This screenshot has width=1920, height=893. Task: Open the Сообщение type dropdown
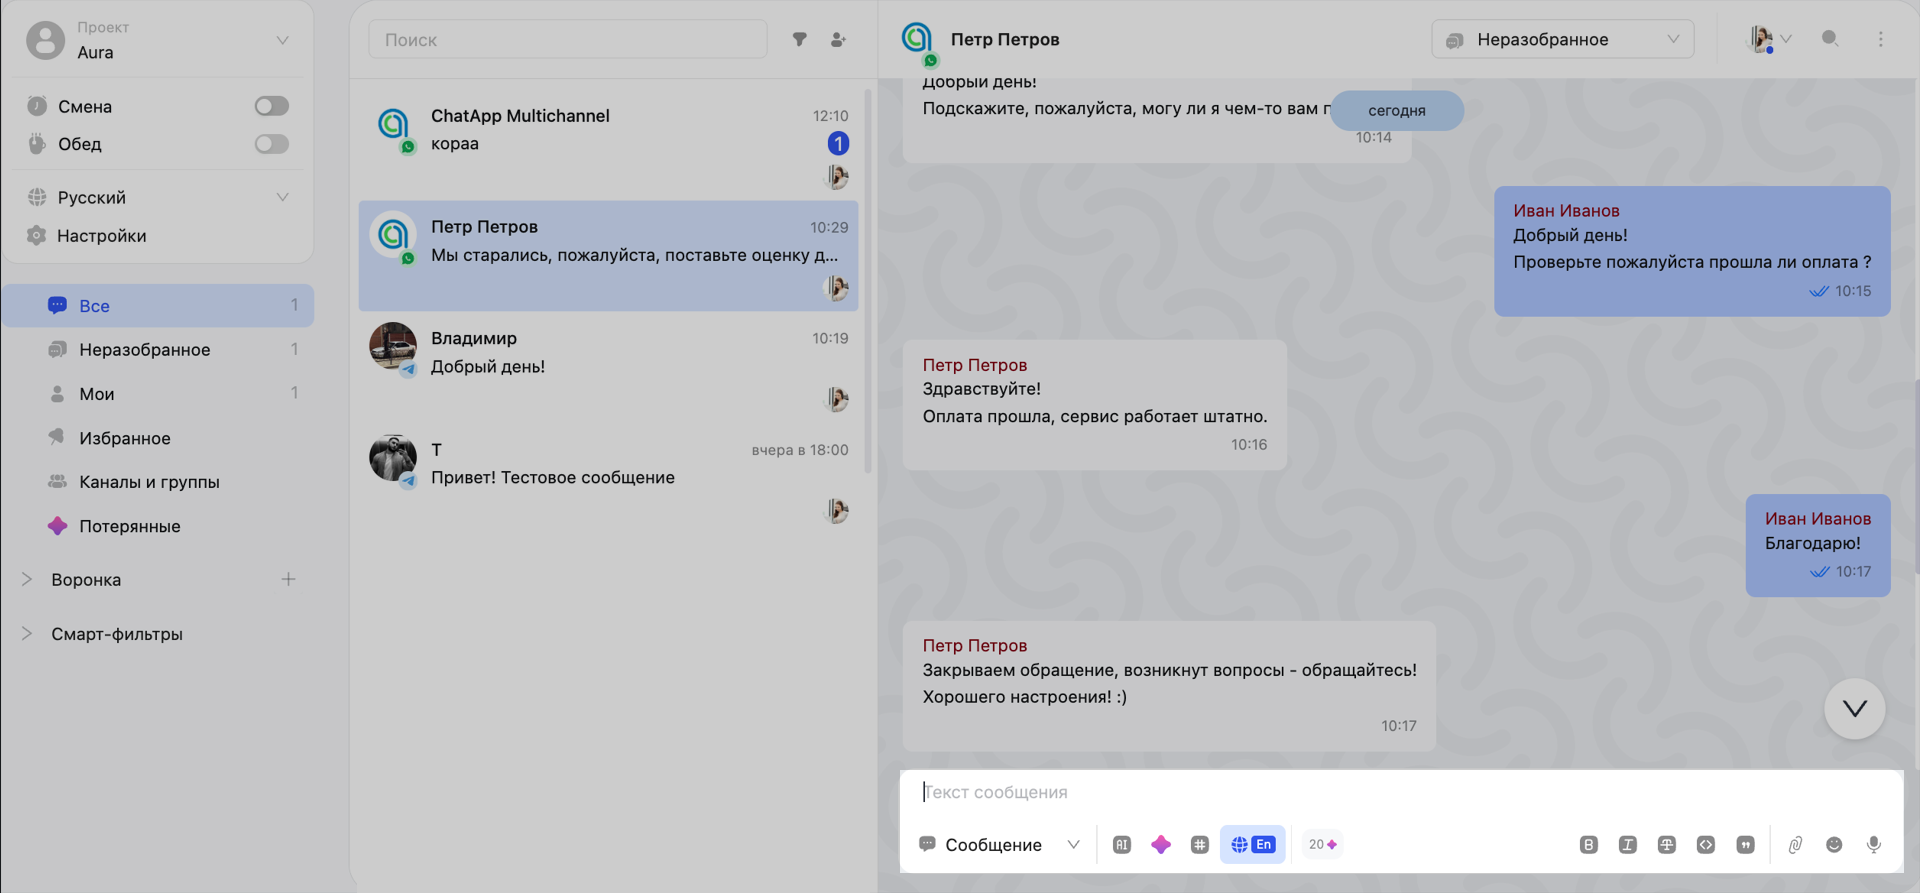click(x=999, y=845)
